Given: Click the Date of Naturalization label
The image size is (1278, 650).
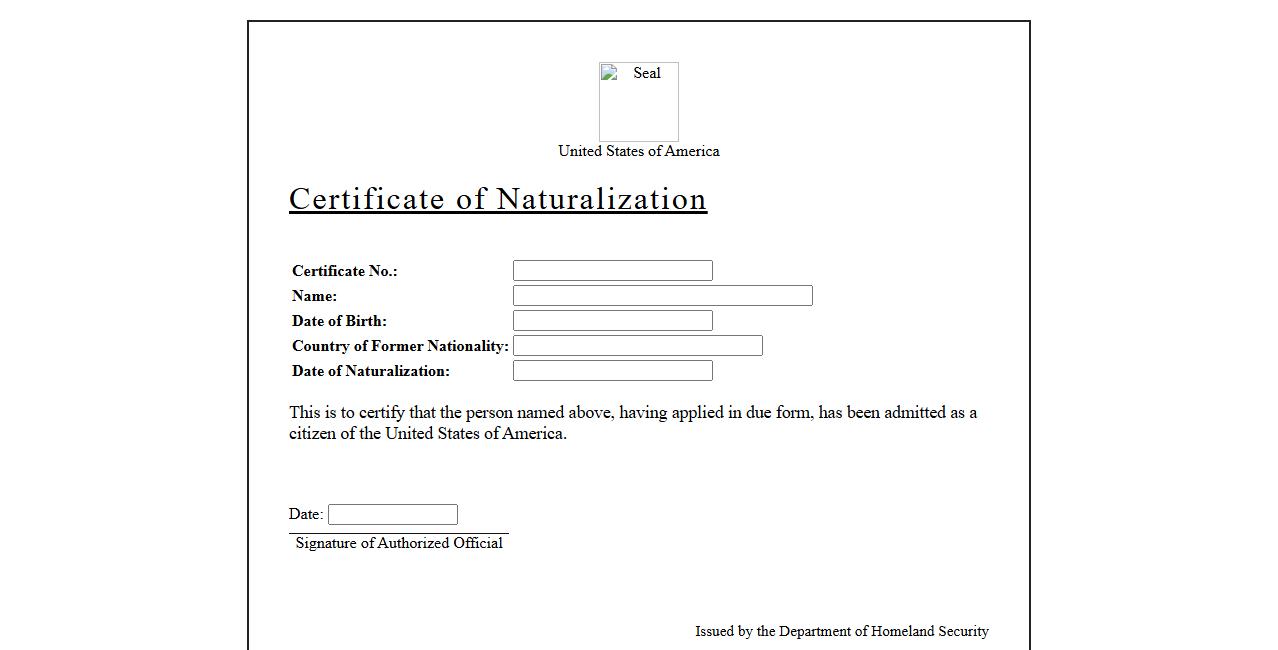Looking at the screenshot, I should (370, 371).
